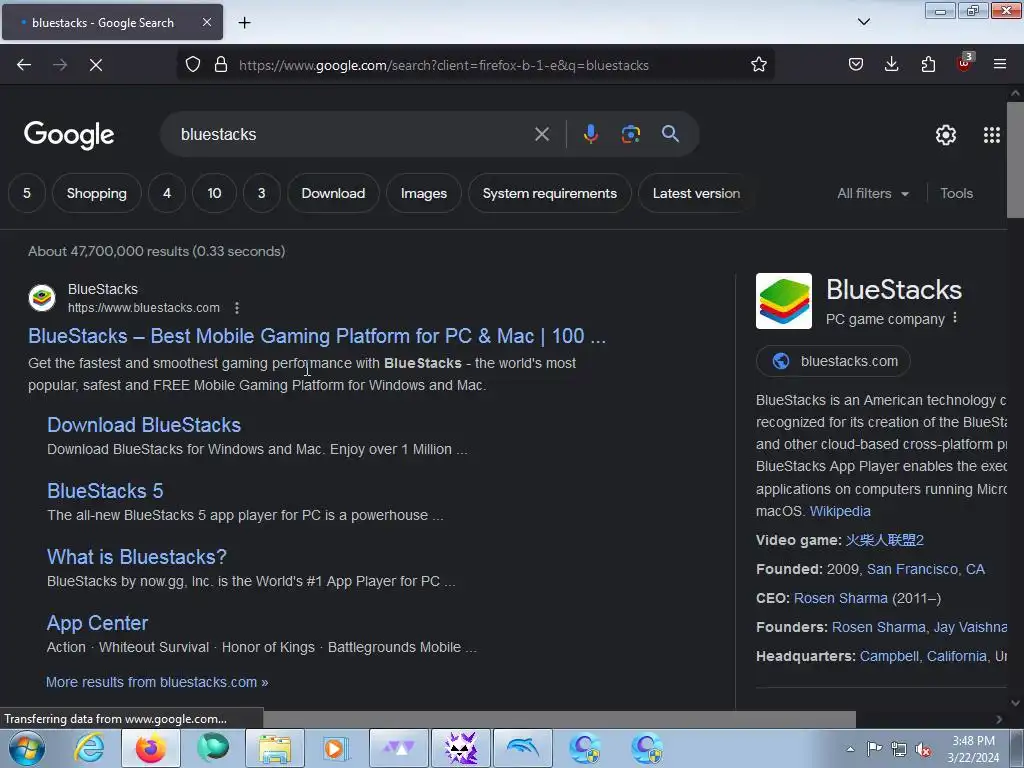Click in the Google search input field
The height and width of the screenshot is (768, 1024).
tap(353, 134)
